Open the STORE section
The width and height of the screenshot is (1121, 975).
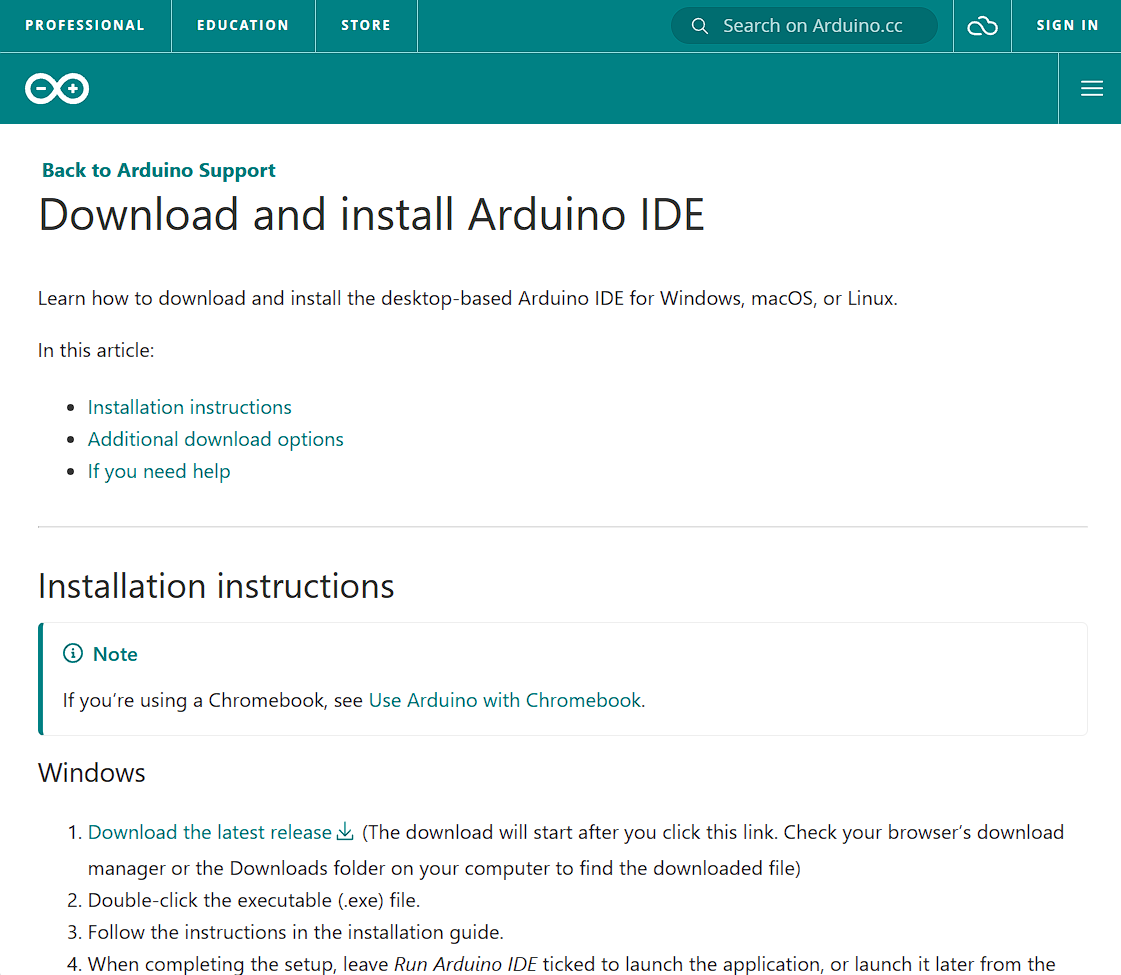366,25
